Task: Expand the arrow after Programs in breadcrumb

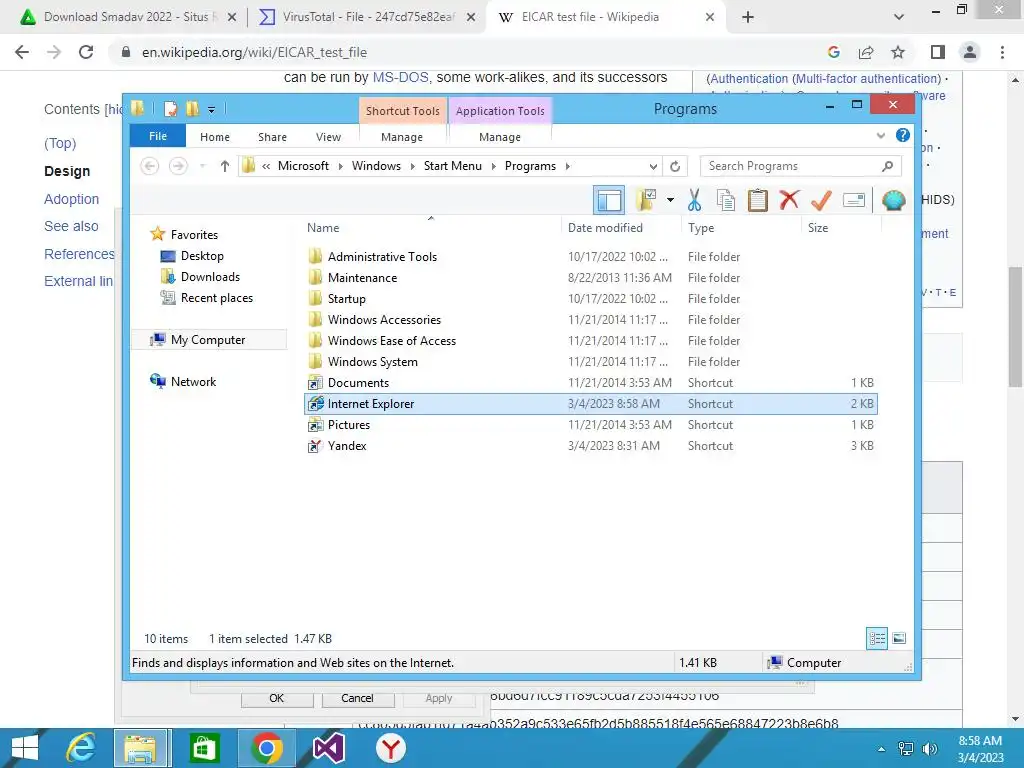Action: tap(568, 166)
